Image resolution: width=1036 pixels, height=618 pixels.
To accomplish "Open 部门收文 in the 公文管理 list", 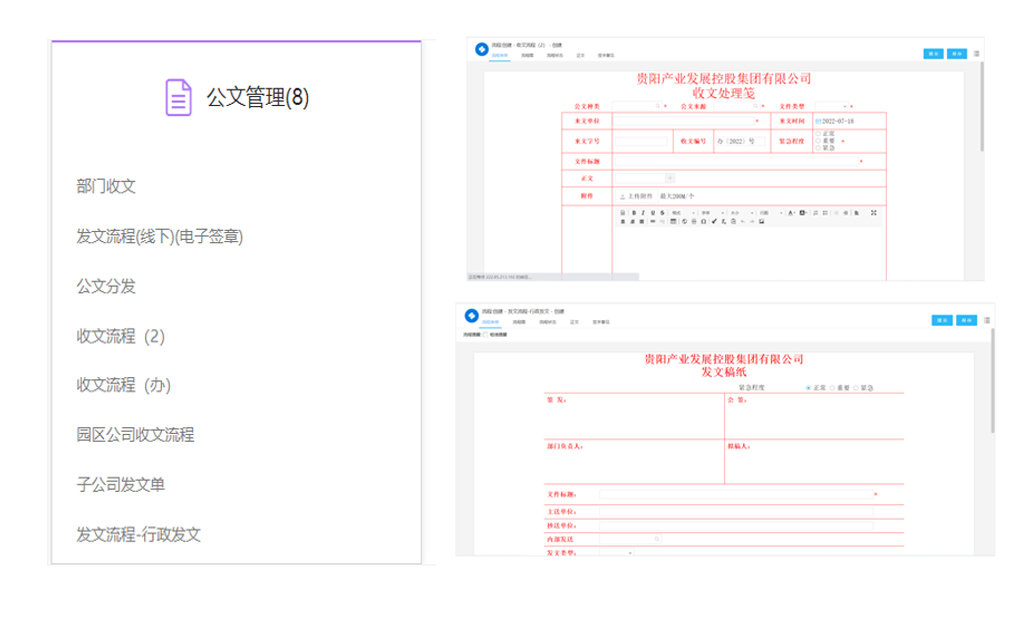I will point(106,186).
